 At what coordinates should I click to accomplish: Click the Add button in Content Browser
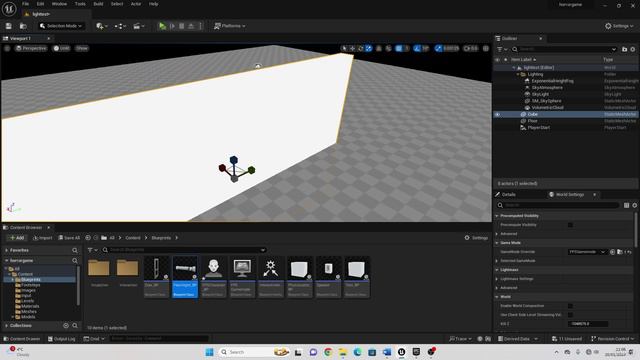(17, 238)
